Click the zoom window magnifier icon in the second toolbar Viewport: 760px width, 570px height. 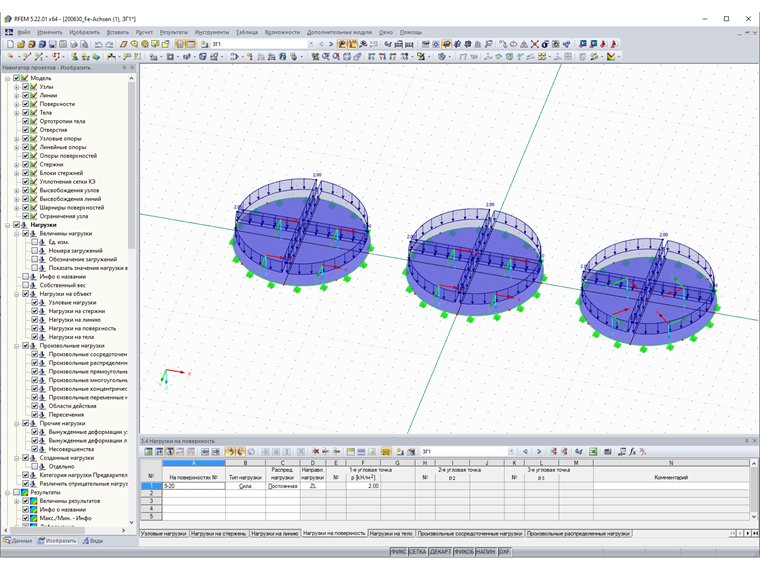pyautogui.click(x=326, y=57)
